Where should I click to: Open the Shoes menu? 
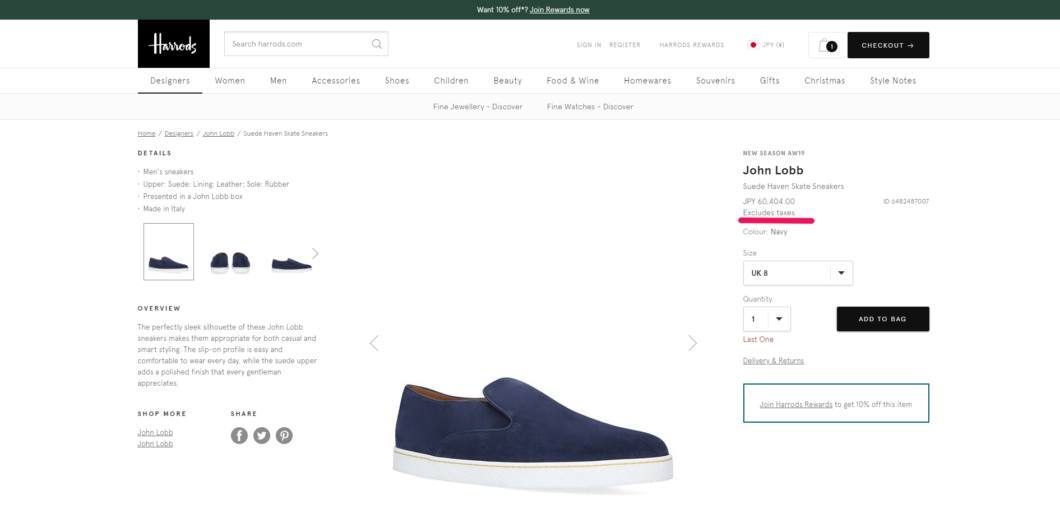[x=397, y=80]
